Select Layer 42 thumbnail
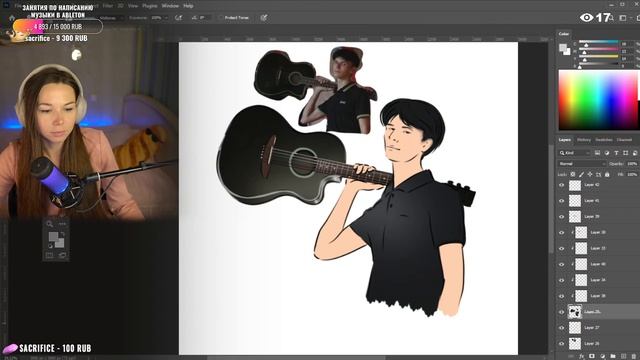This screenshot has width=640, height=360. (x=575, y=185)
